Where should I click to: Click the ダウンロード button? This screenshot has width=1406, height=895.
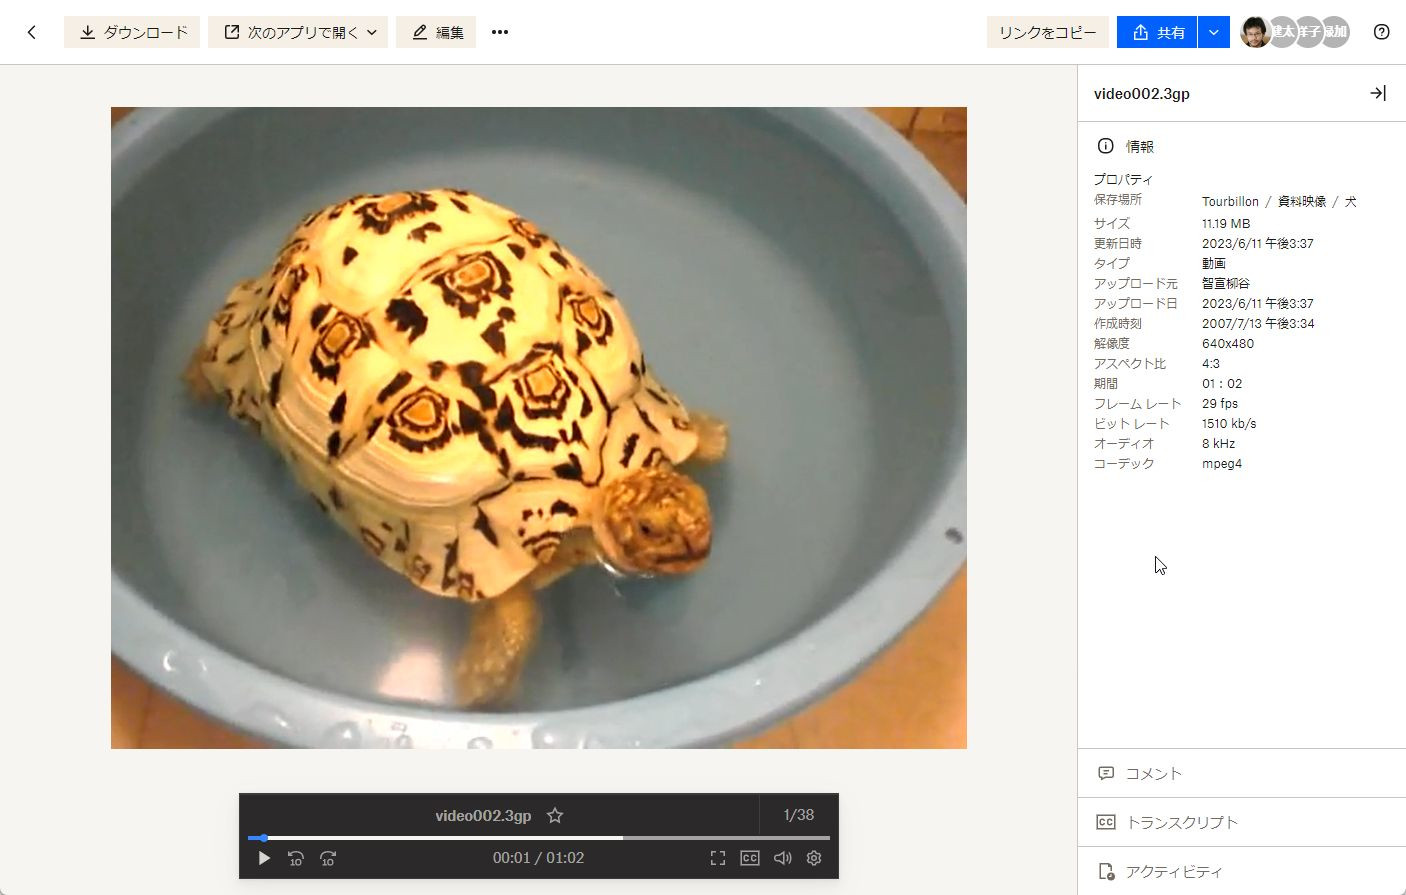tap(132, 32)
